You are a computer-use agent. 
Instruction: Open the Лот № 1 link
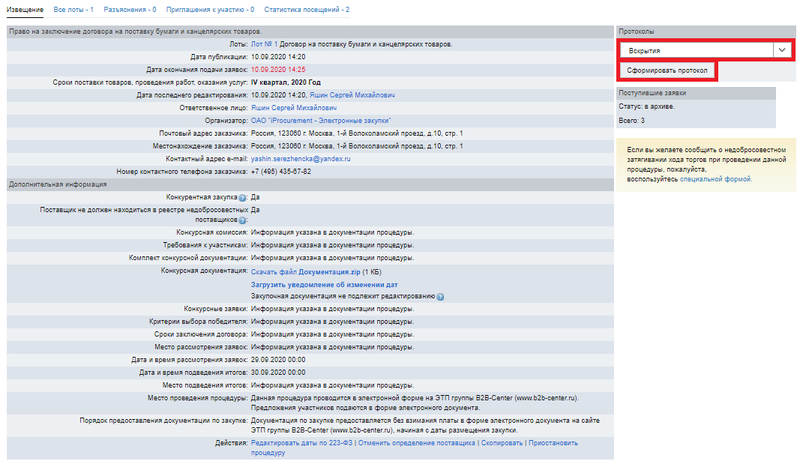pos(264,45)
